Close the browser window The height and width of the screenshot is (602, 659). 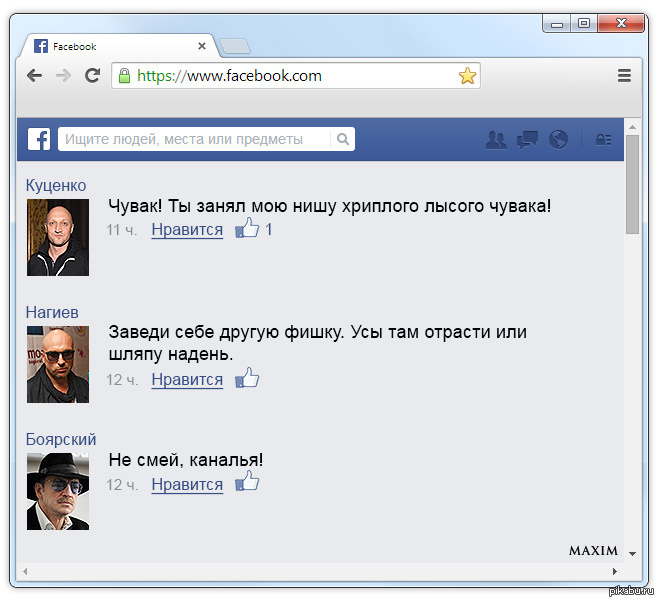click(x=621, y=23)
